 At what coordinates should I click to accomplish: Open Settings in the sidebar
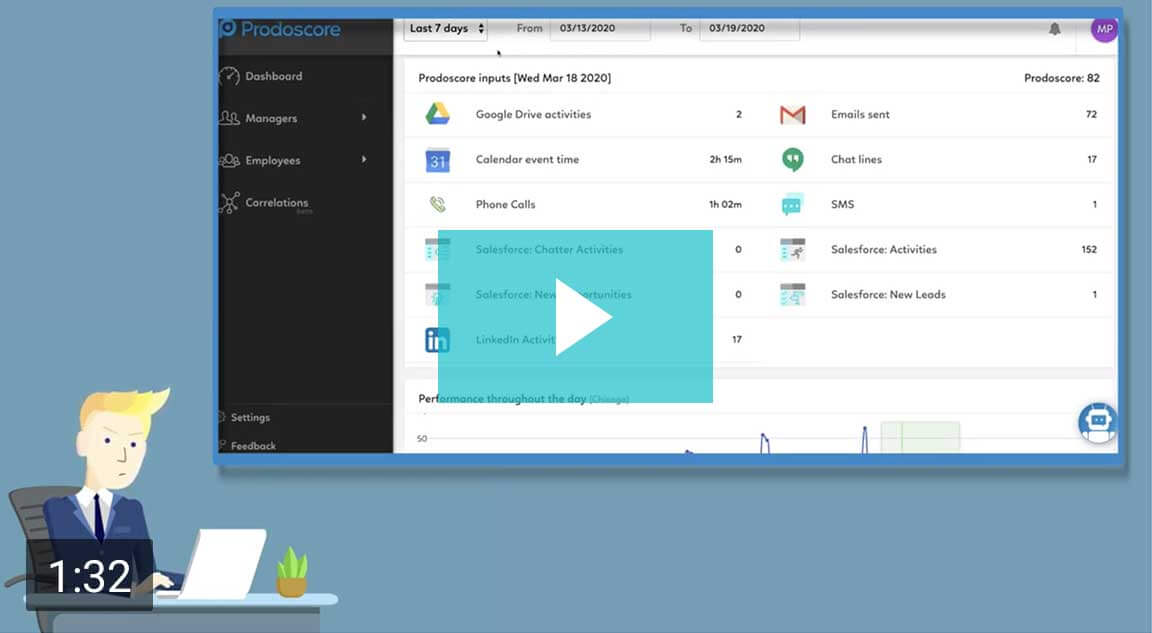pyautogui.click(x=250, y=417)
